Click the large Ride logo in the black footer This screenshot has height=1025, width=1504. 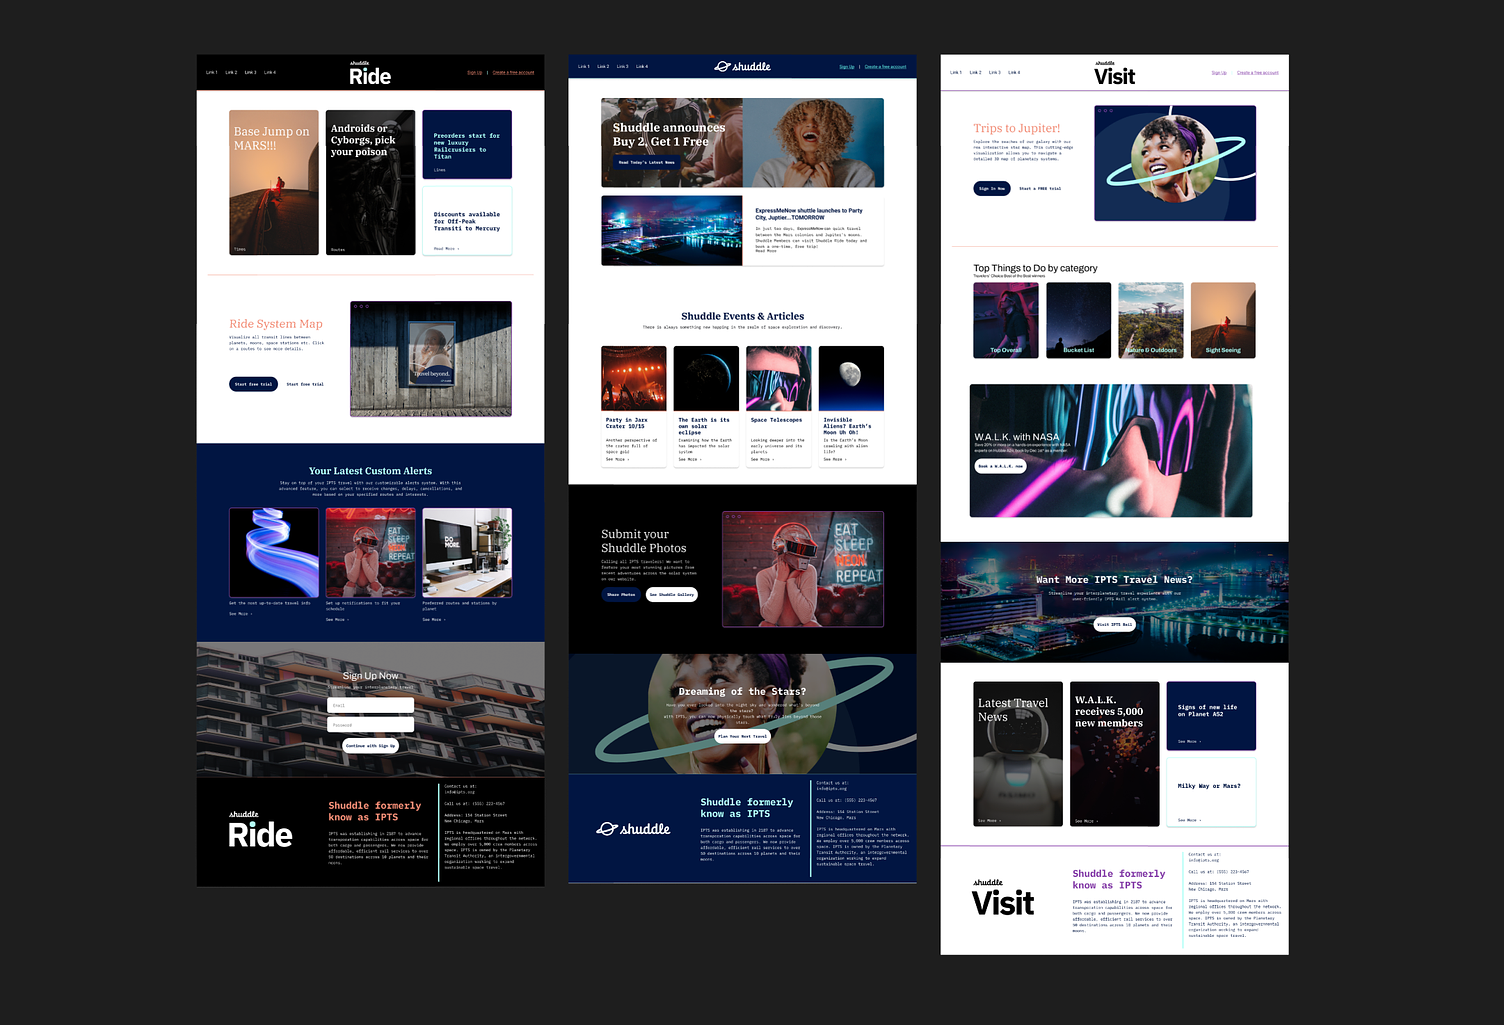coord(260,831)
